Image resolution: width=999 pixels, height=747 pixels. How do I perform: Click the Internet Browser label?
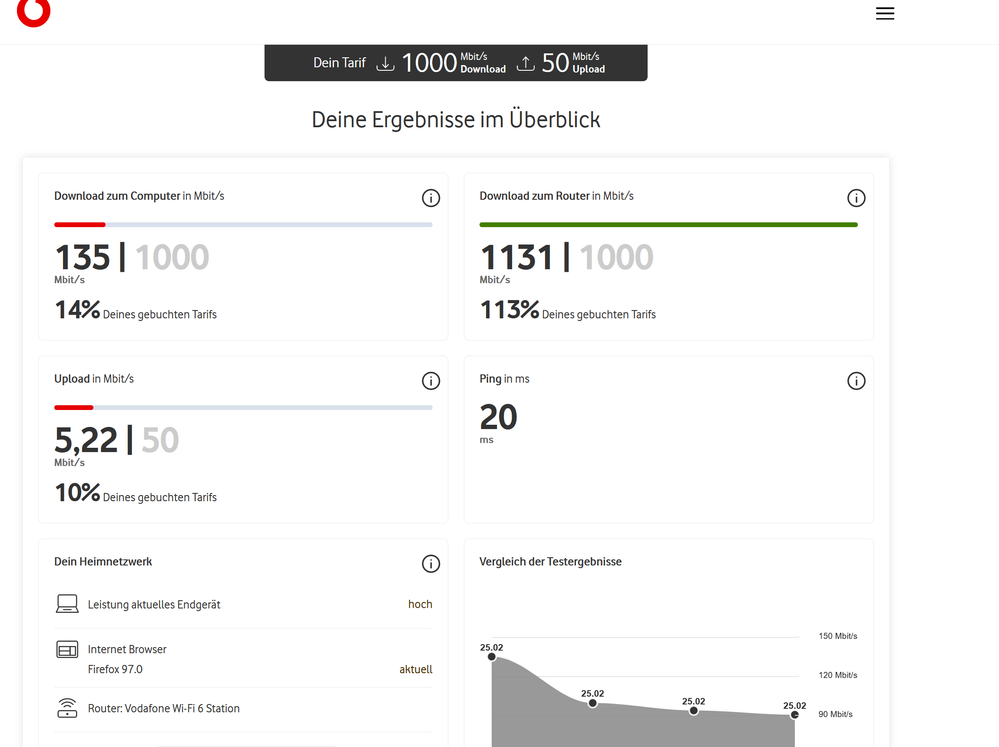coord(127,649)
